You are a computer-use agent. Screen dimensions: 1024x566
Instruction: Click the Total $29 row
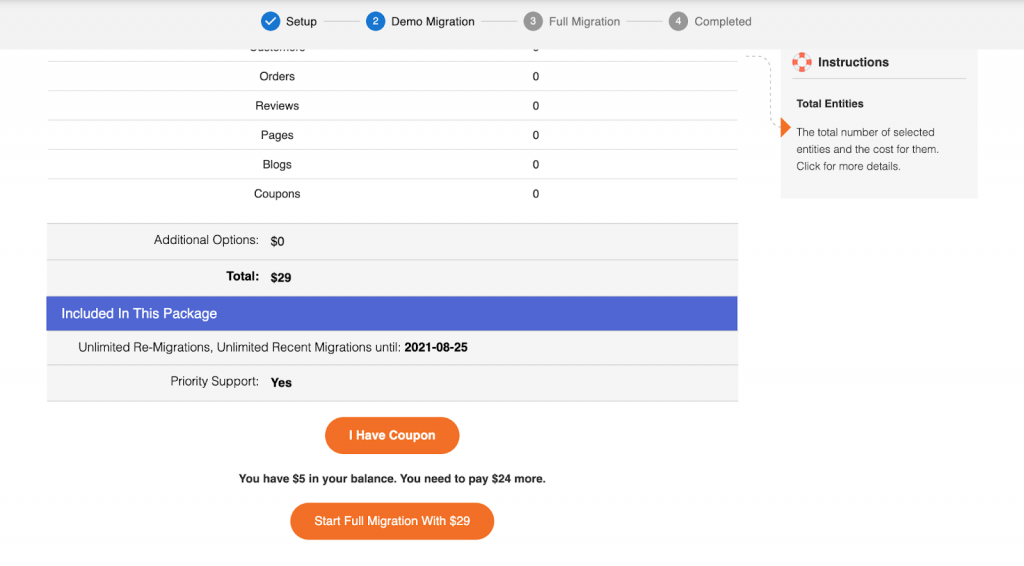tap(392, 277)
